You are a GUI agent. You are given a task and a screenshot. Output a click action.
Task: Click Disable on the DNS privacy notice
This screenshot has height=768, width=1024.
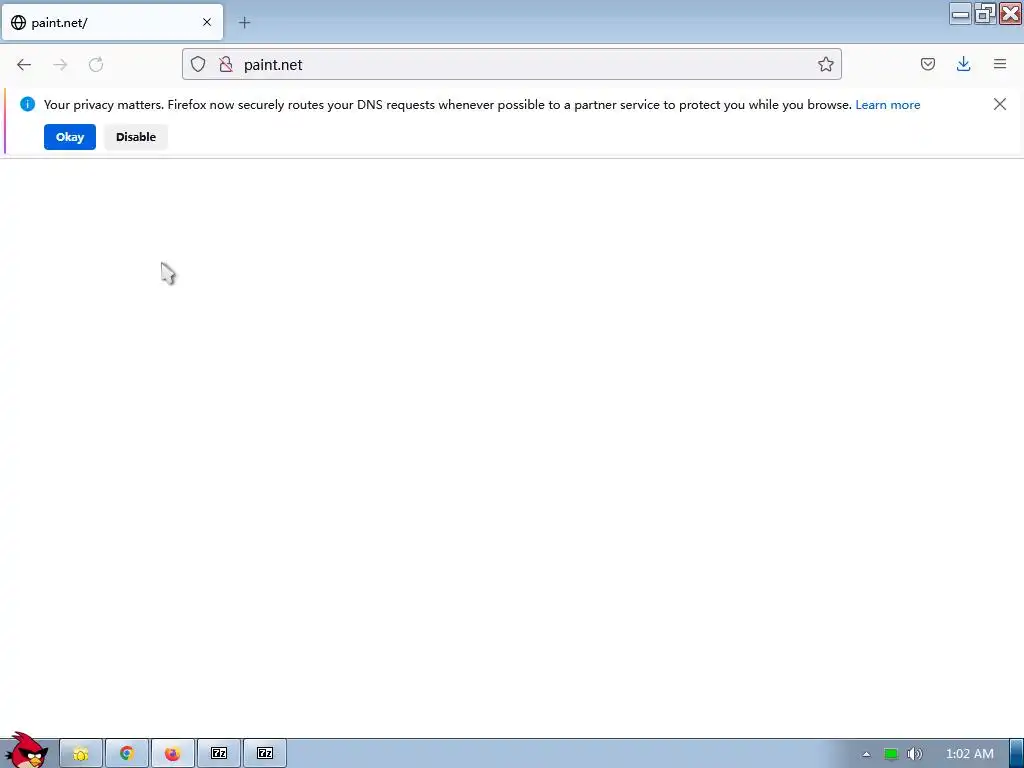136,137
